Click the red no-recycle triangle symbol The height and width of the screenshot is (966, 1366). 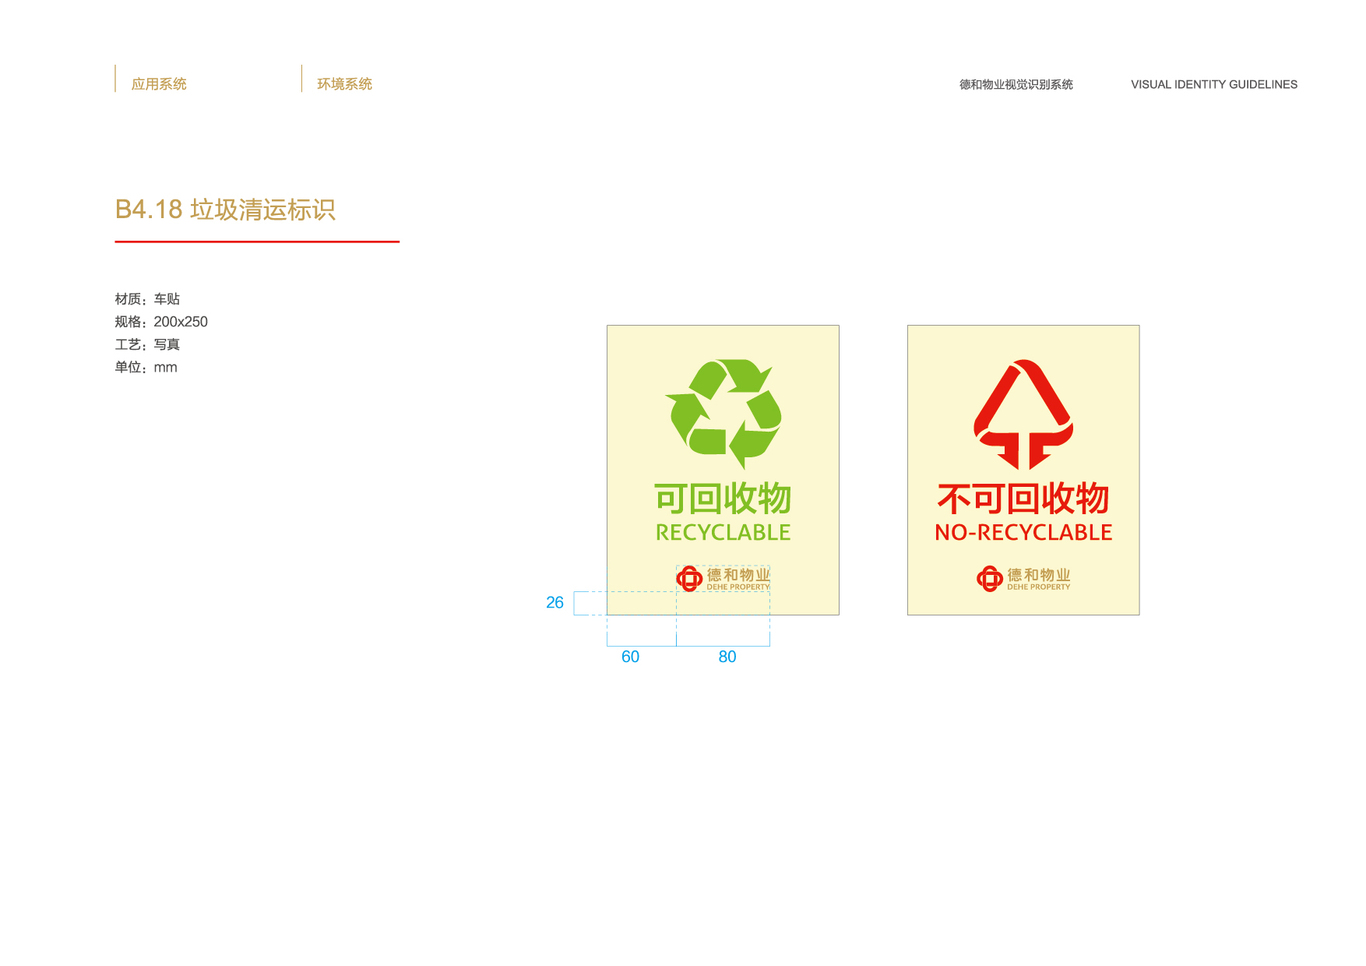1023,414
